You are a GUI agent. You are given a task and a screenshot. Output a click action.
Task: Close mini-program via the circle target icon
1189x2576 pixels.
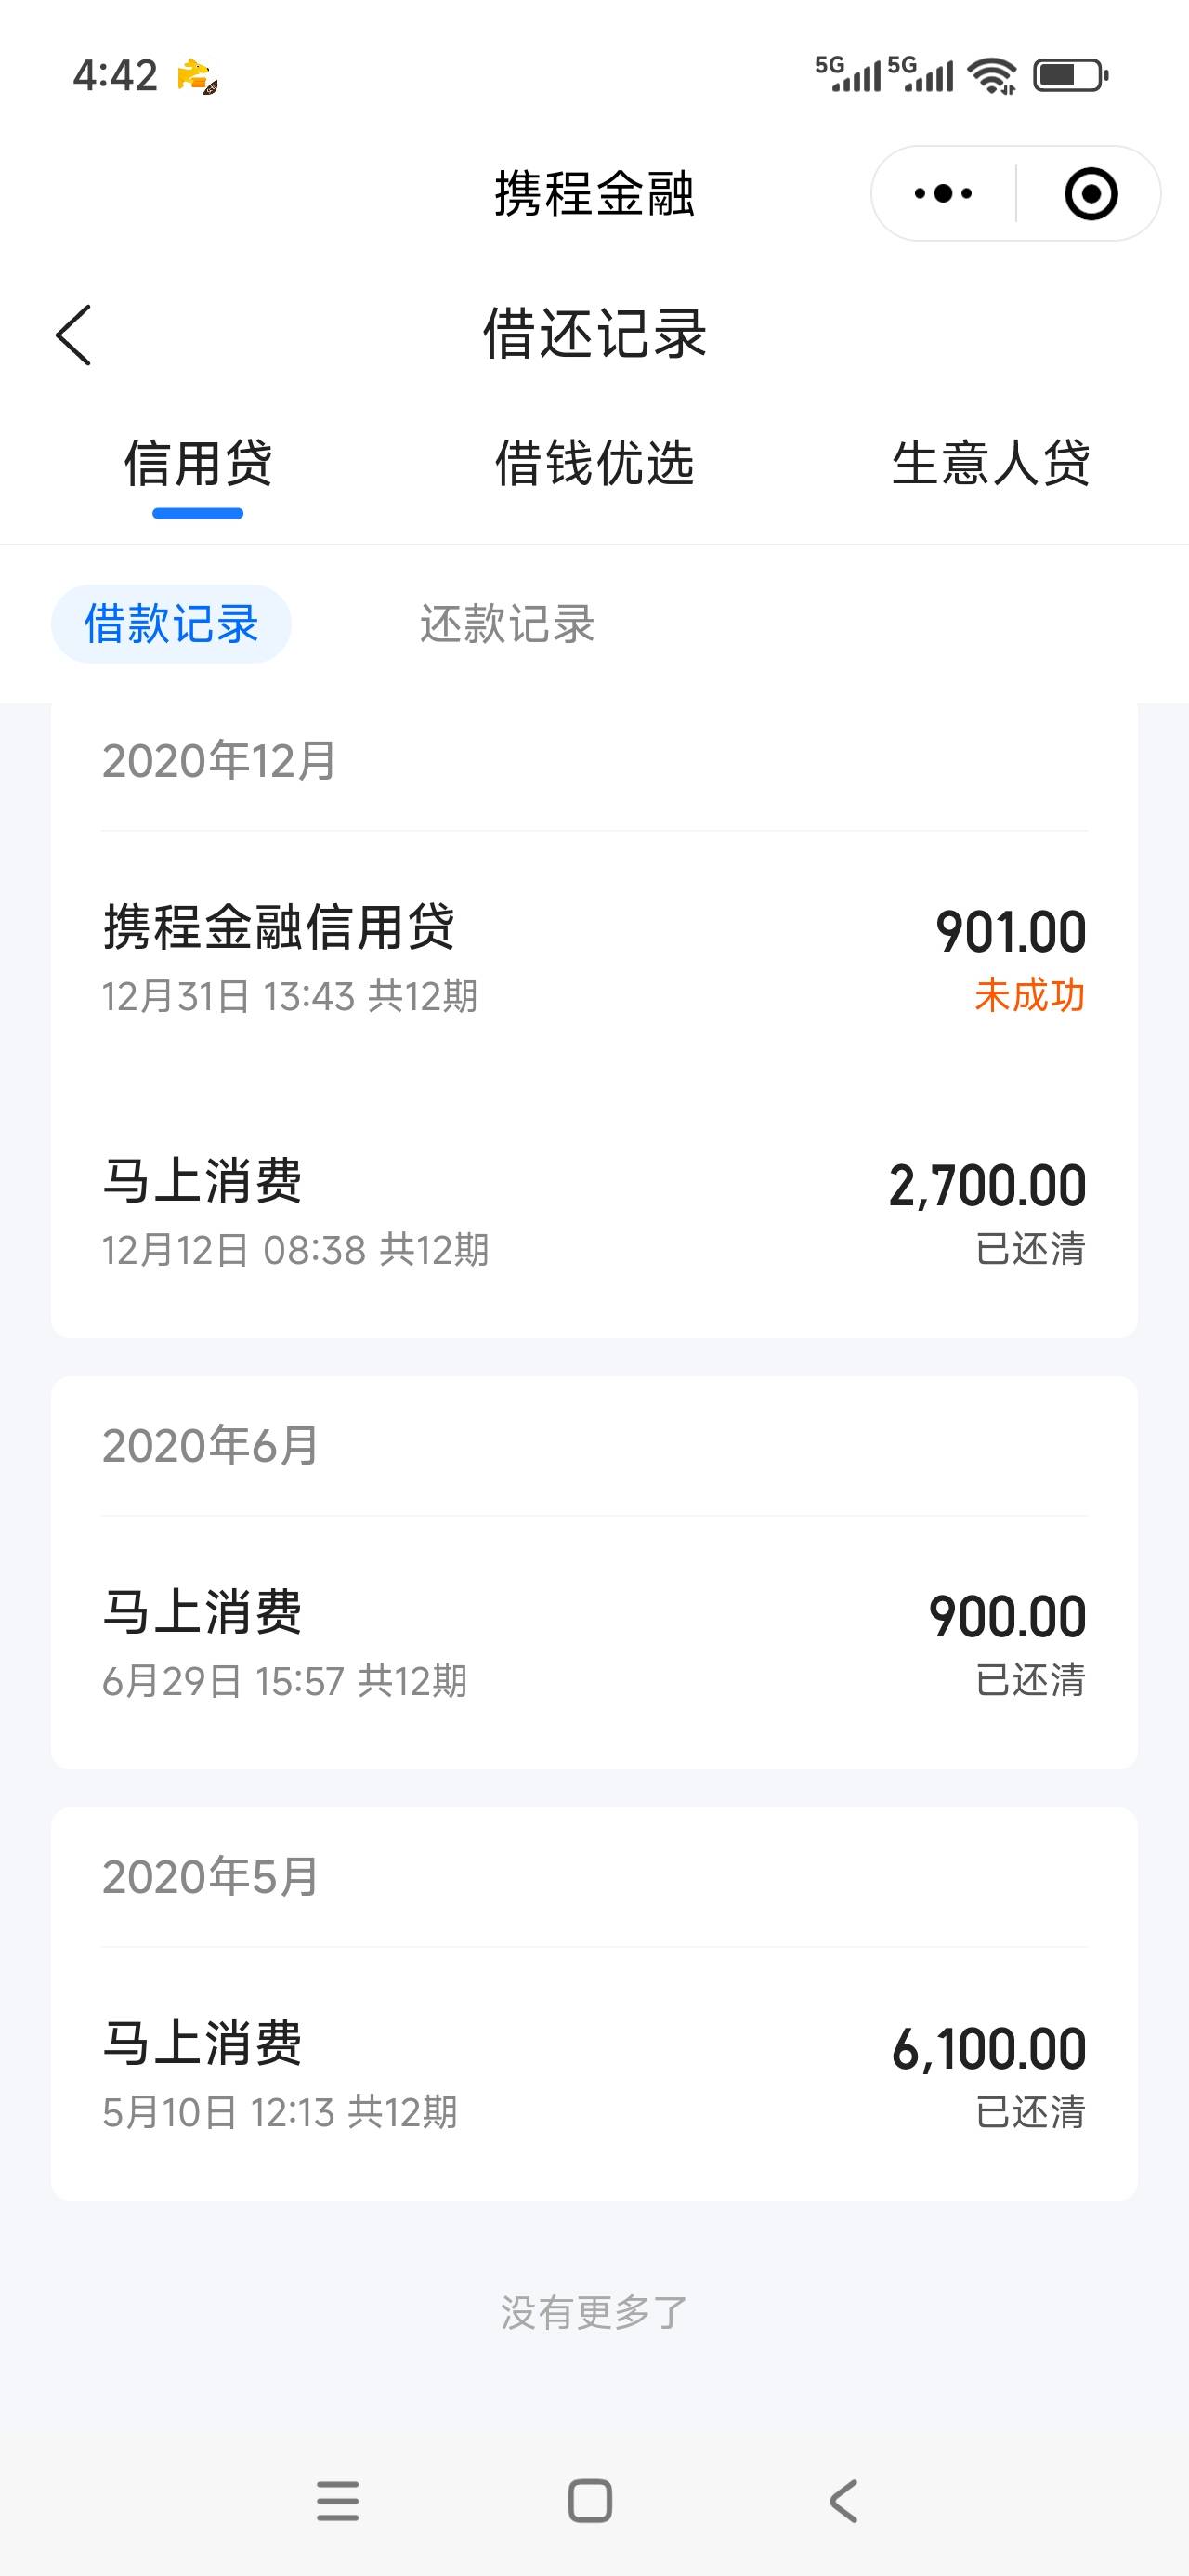tap(1090, 193)
